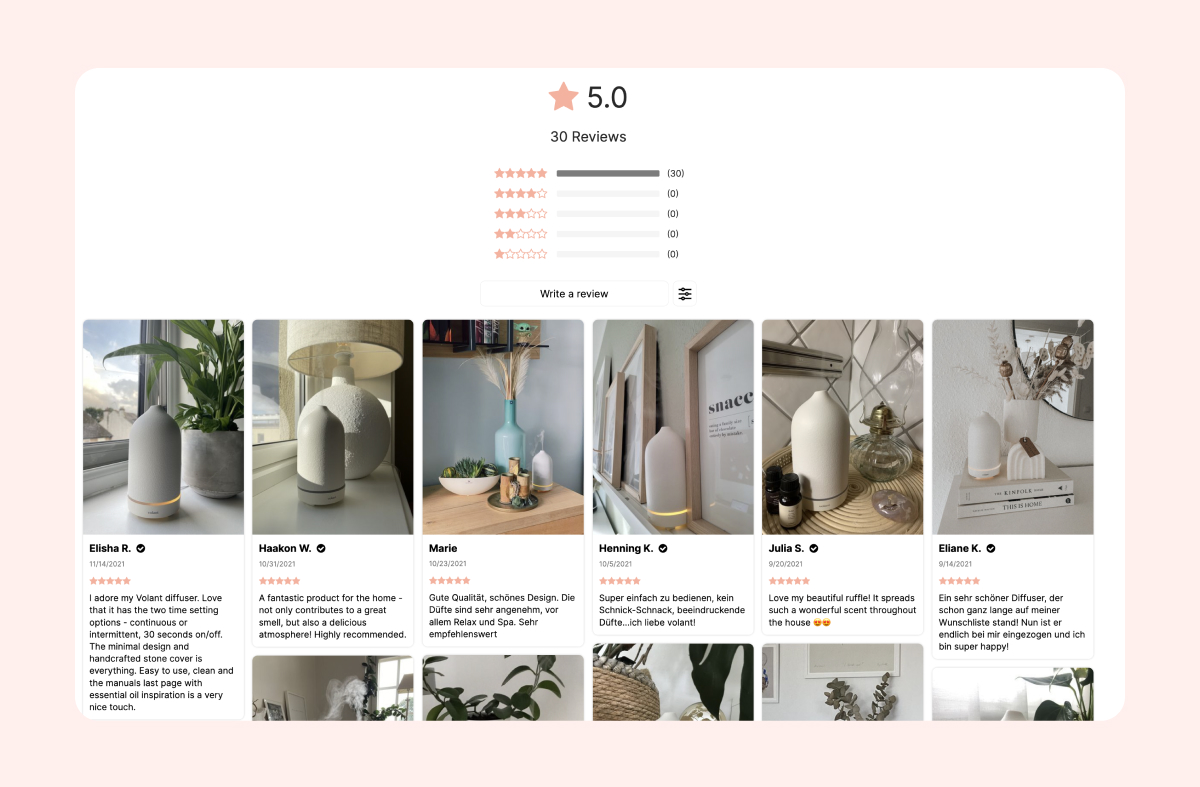Viewport: 1200px width, 787px height.
Task: Open Marie's photo with the teal vase
Action: 503,427
